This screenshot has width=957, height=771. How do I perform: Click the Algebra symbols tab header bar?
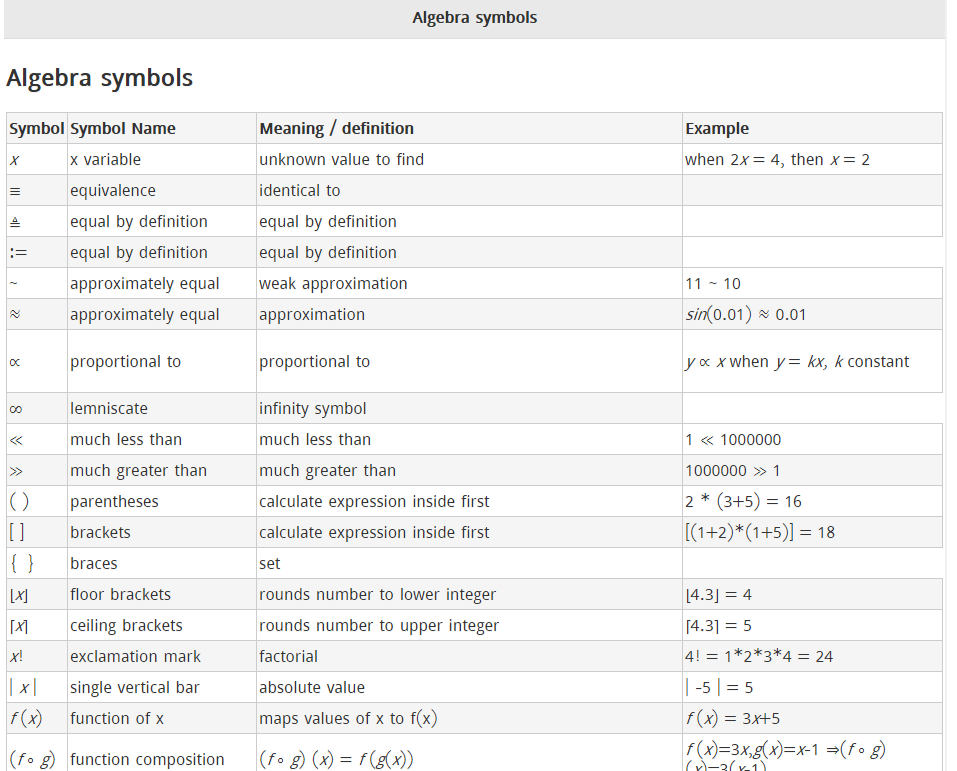[x=474, y=18]
